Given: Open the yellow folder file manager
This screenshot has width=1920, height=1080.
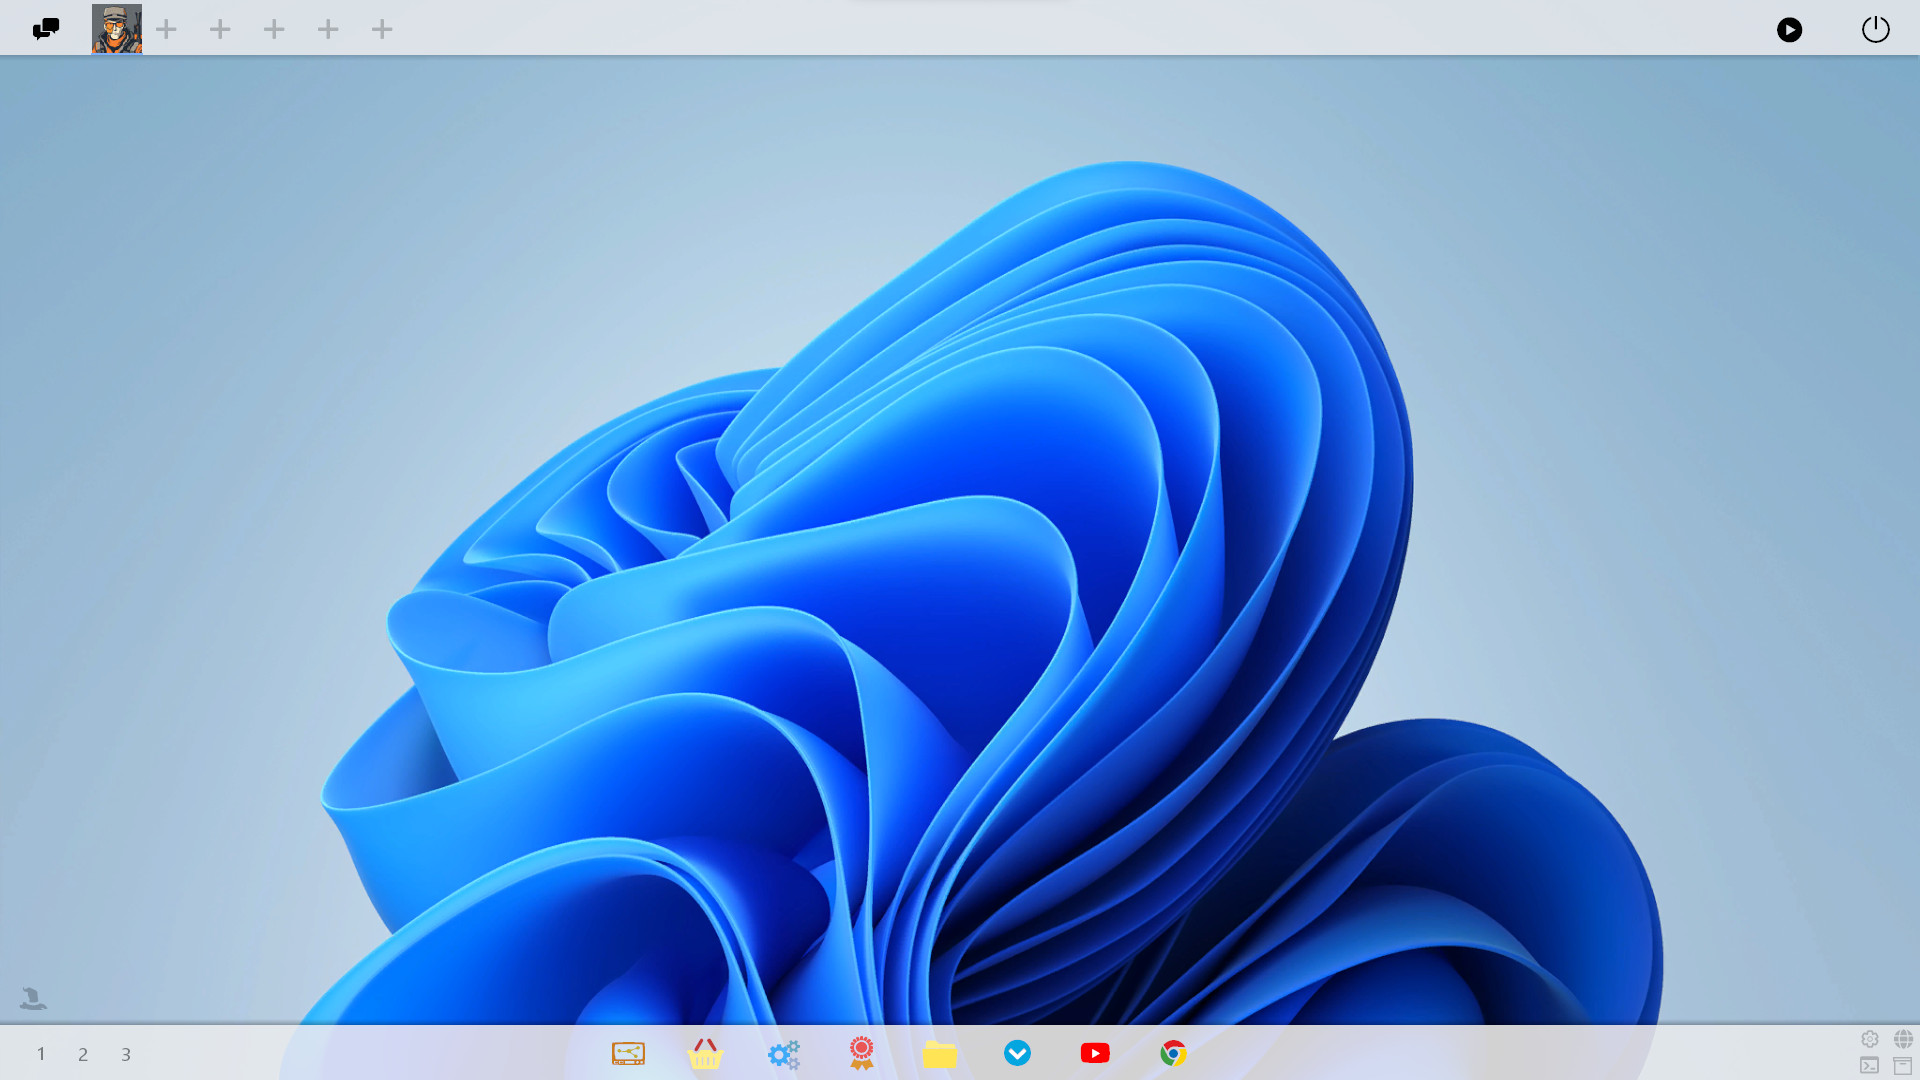Looking at the screenshot, I should (940, 1053).
